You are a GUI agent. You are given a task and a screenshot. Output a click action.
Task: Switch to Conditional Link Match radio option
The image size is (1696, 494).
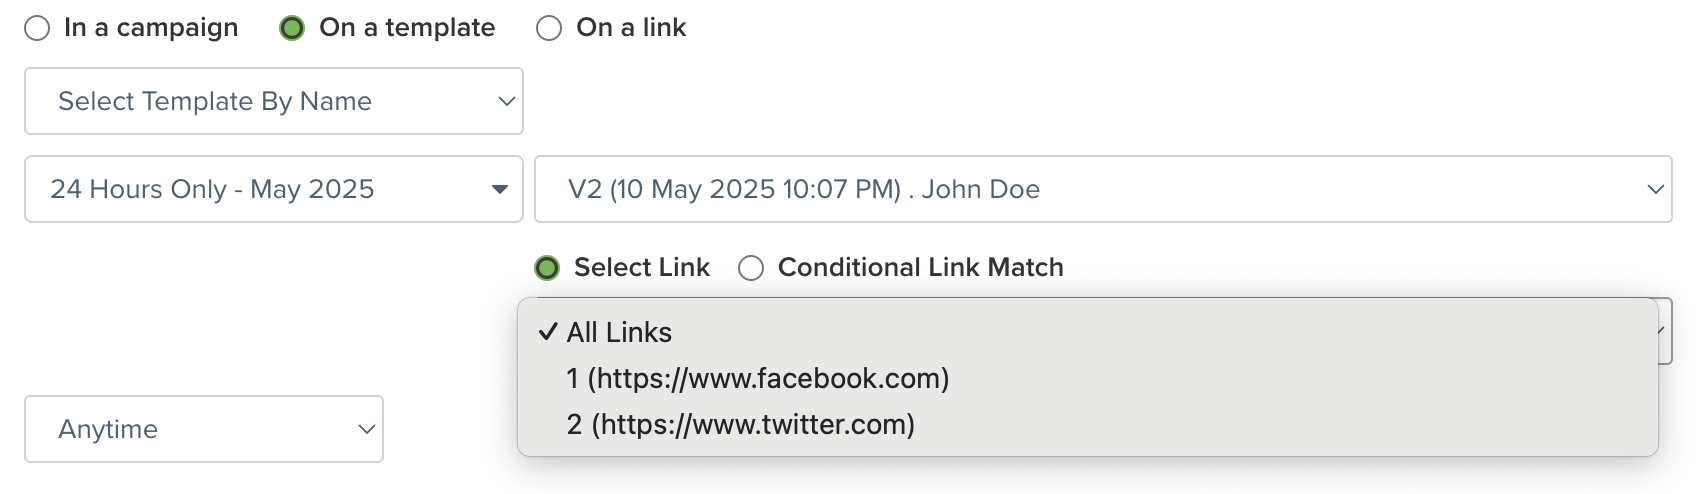point(751,268)
